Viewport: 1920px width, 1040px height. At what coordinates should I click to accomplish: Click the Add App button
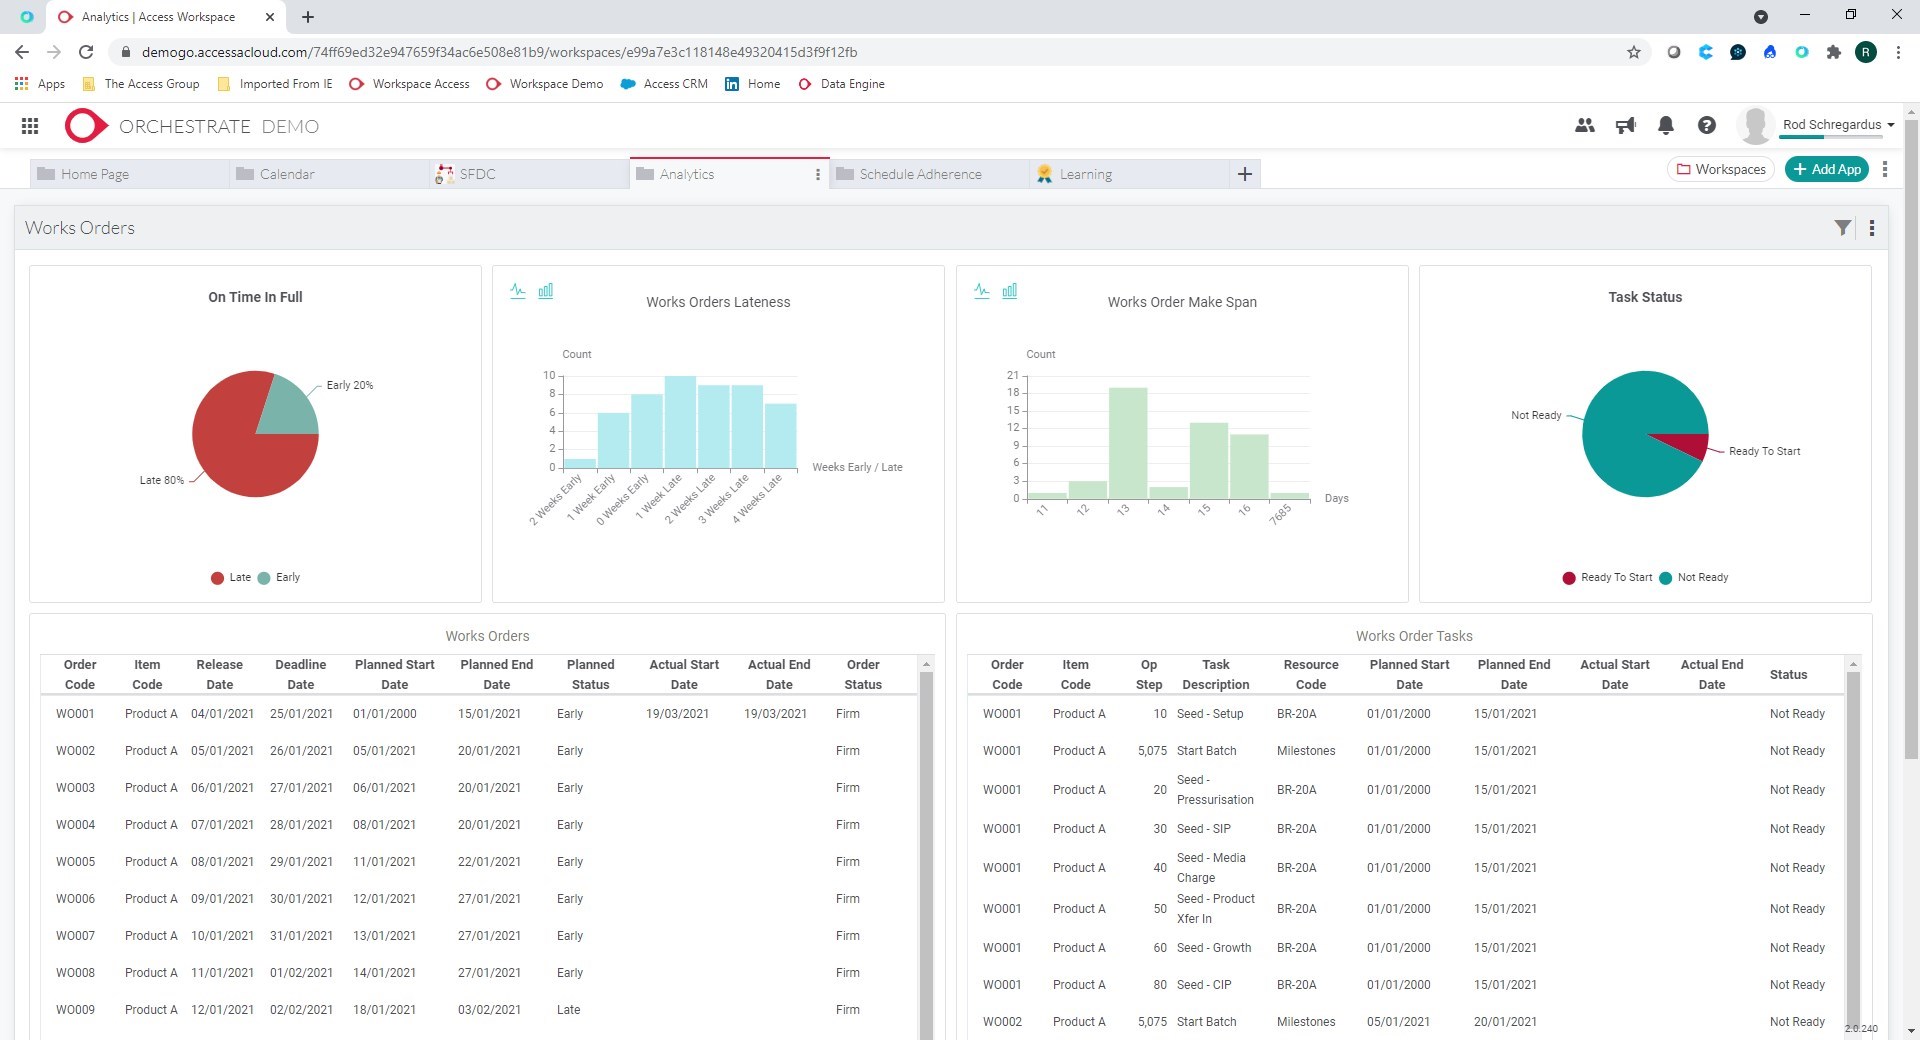coord(1826,169)
